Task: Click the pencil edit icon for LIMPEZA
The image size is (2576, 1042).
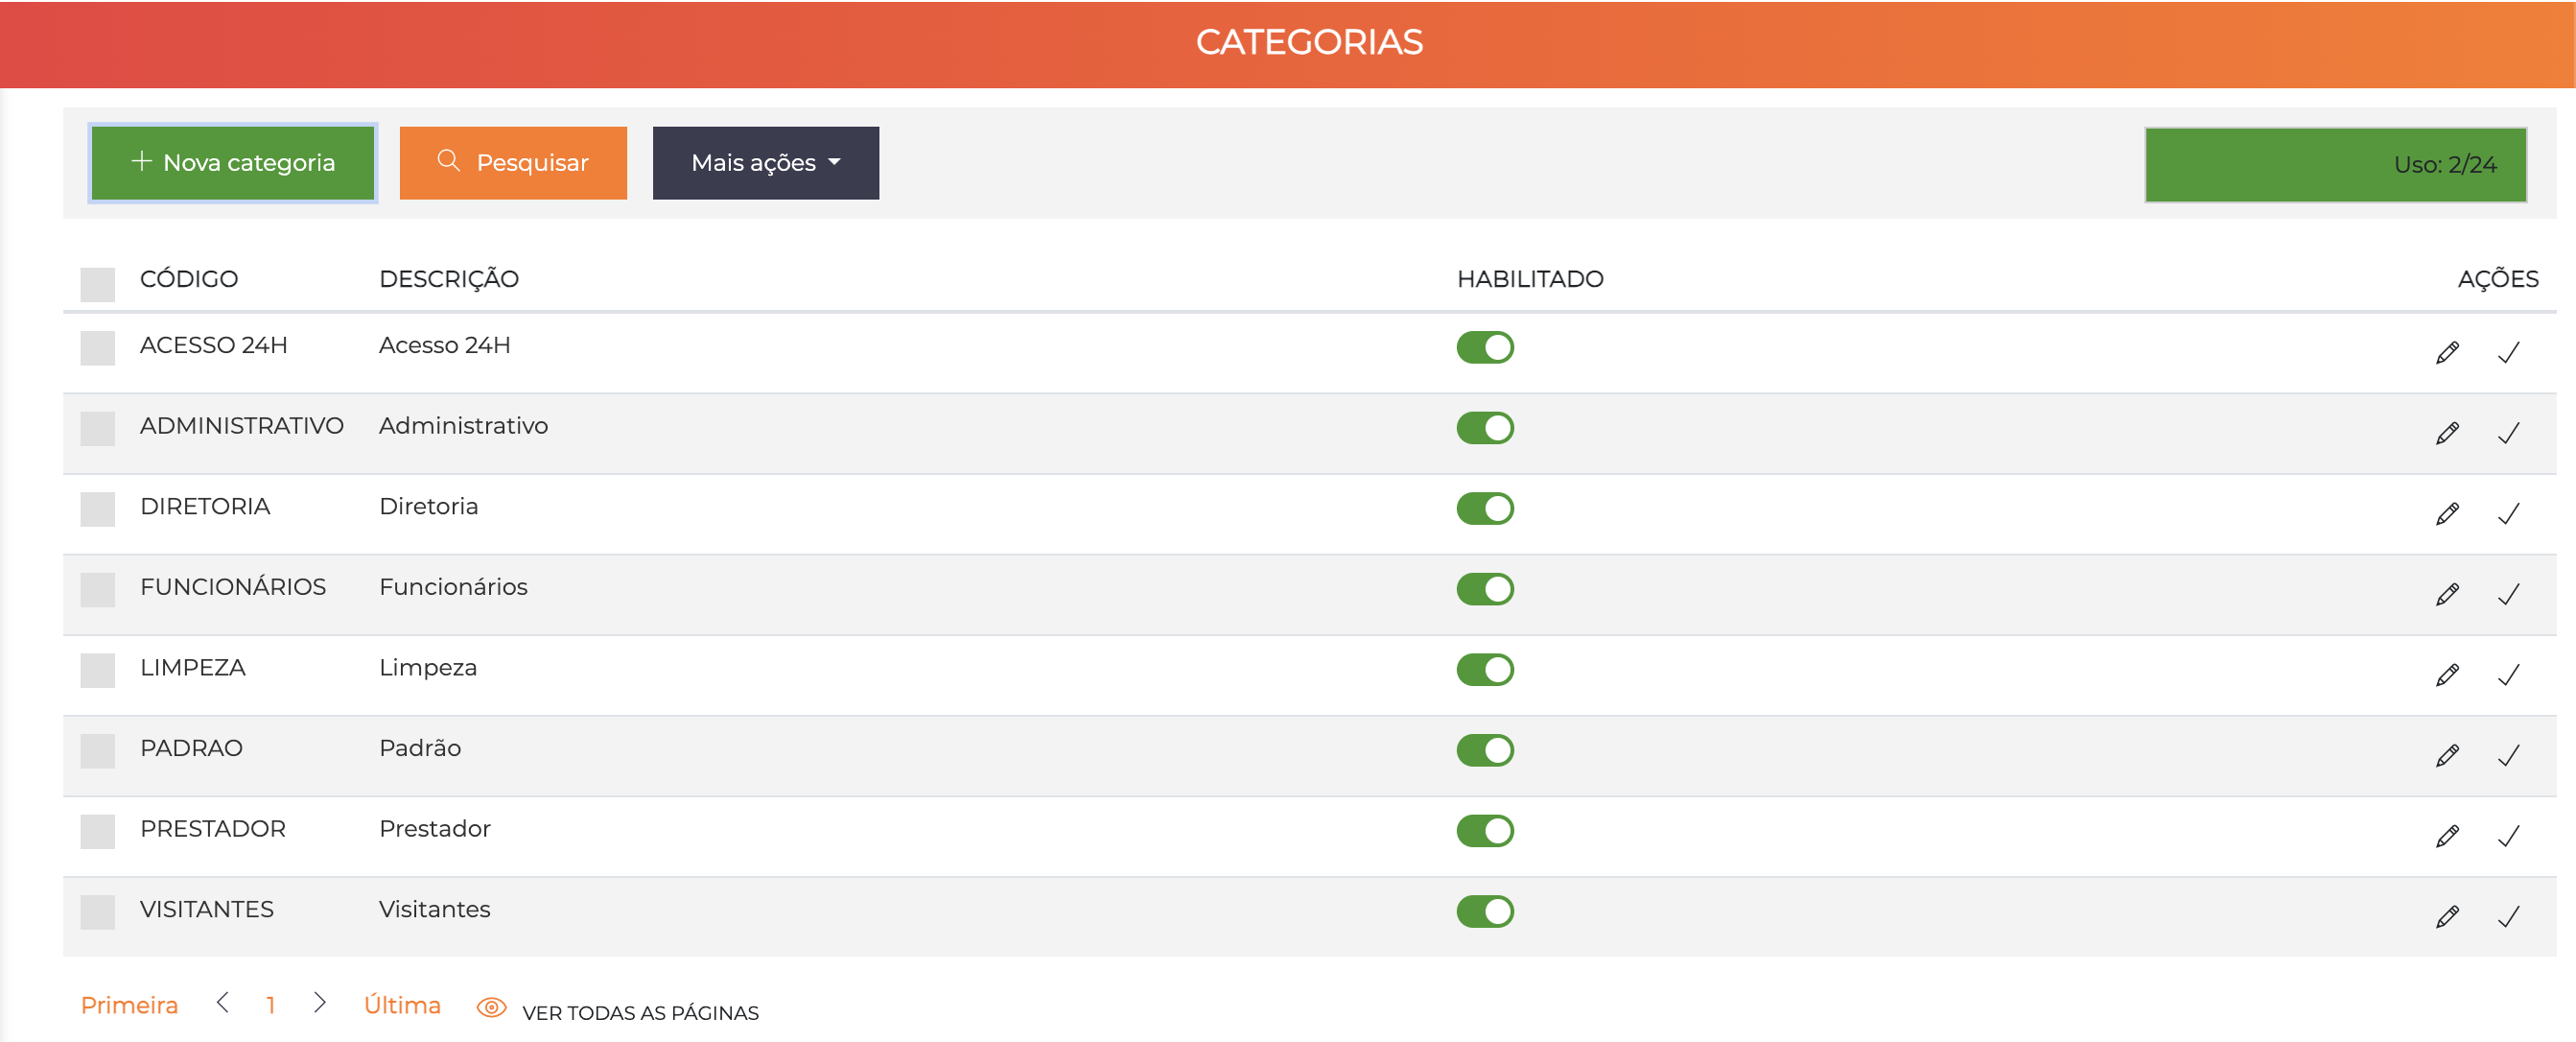Action: coord(2447,674)
